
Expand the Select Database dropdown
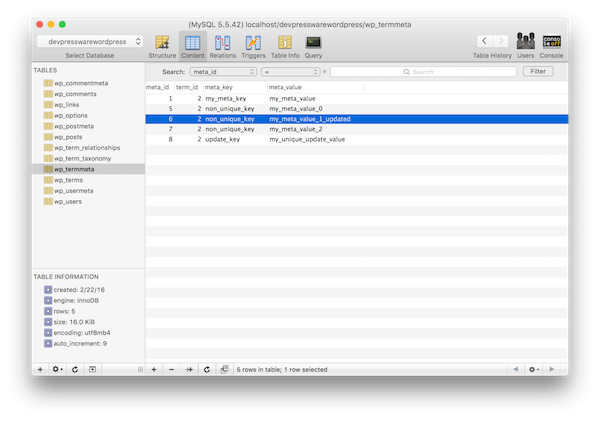[90, 41]
